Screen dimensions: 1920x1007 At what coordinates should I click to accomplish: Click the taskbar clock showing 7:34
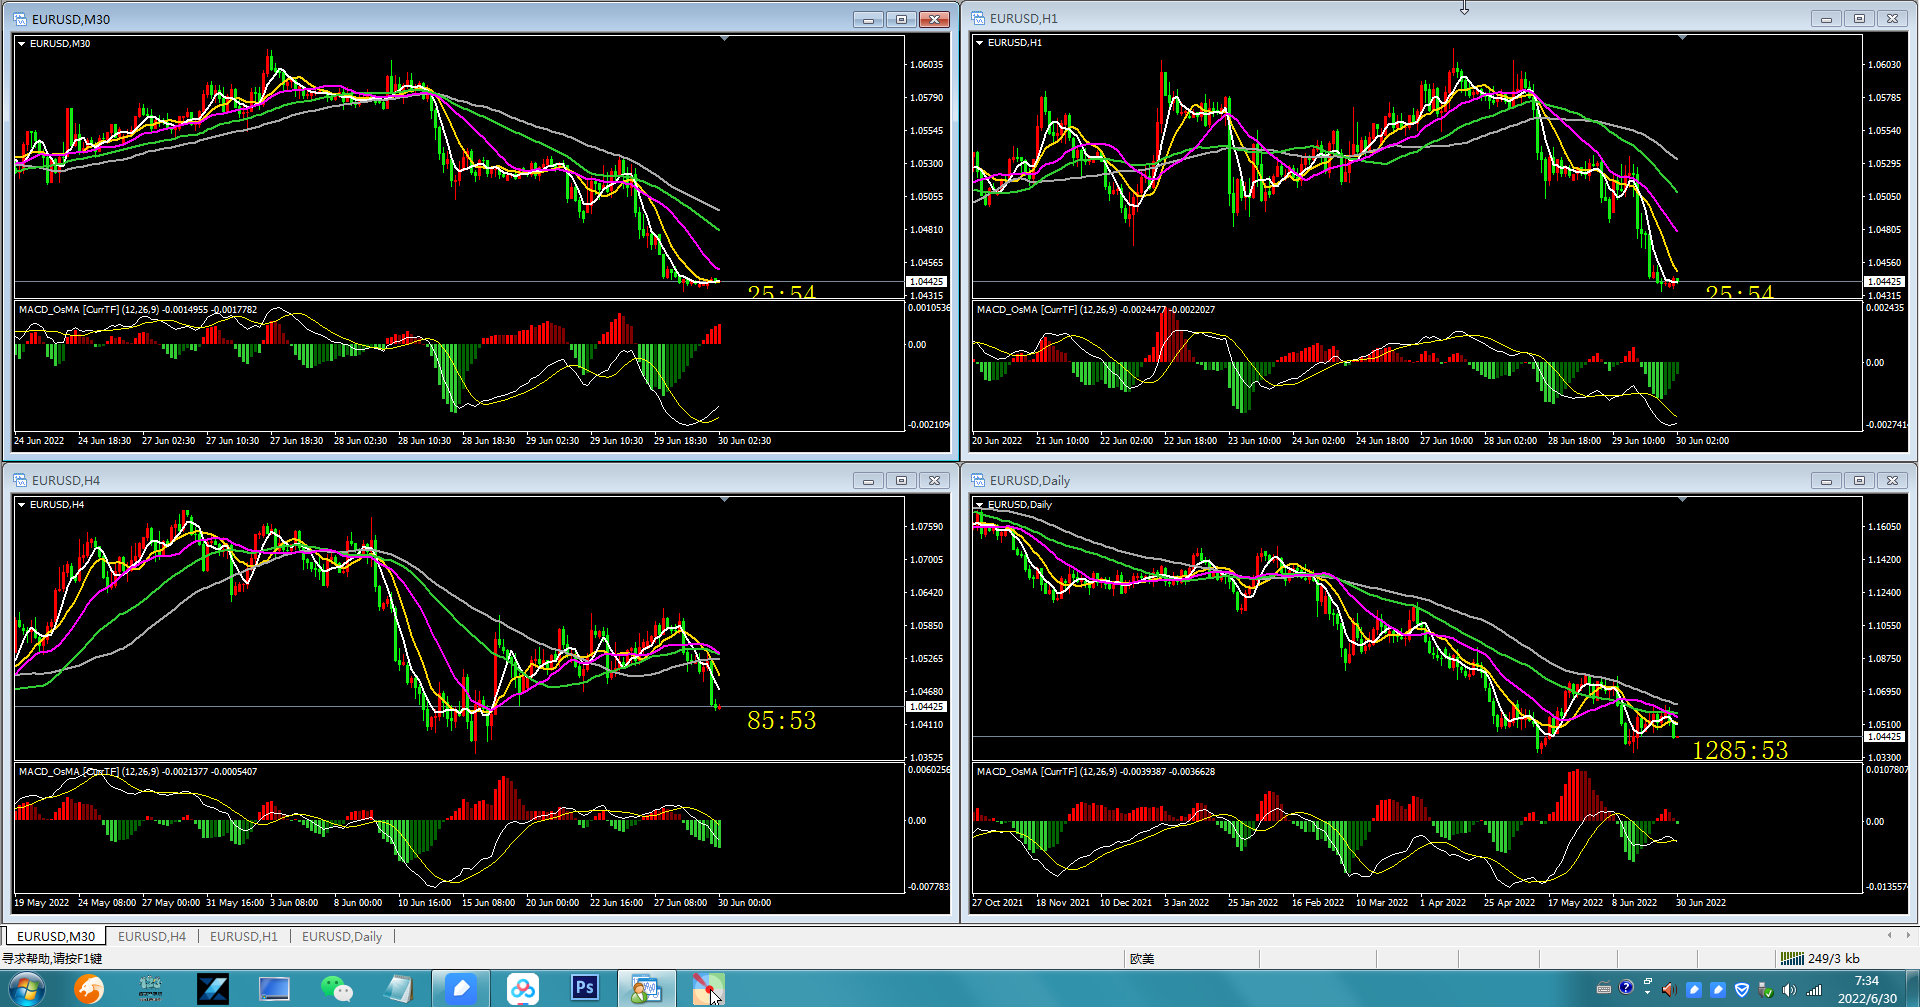coord(1866,981)
